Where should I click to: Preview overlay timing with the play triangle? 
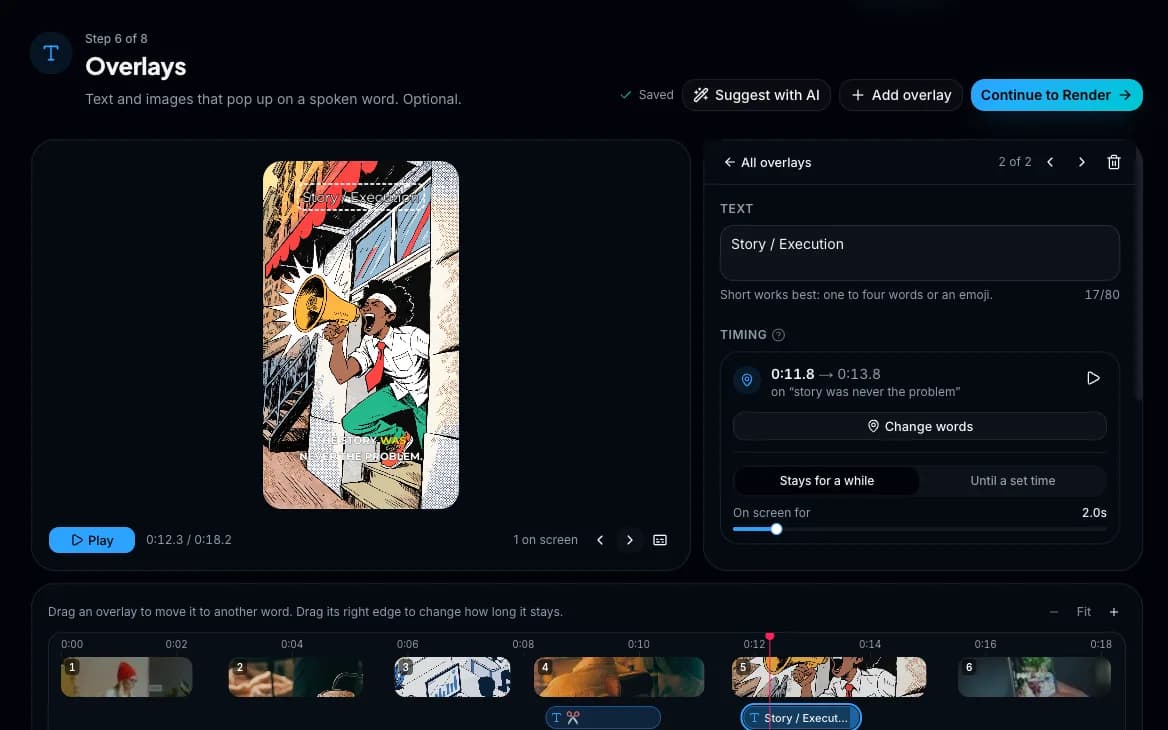tap(1093, 378)
